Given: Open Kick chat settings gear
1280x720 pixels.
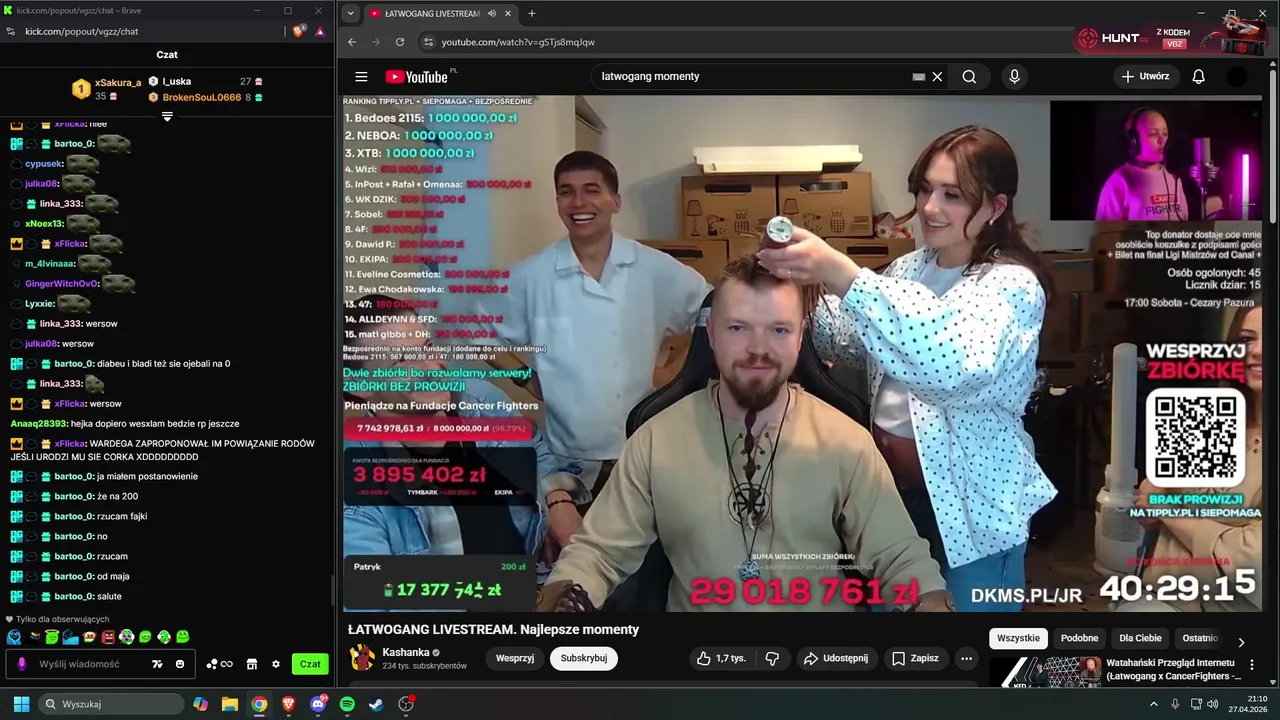Looking at the screenshot, I should (x=276, y=664).
